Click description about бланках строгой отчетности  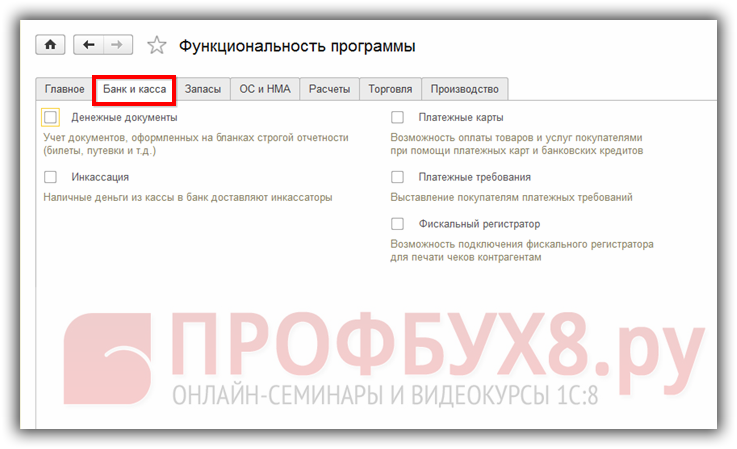(x=196, y=144)
